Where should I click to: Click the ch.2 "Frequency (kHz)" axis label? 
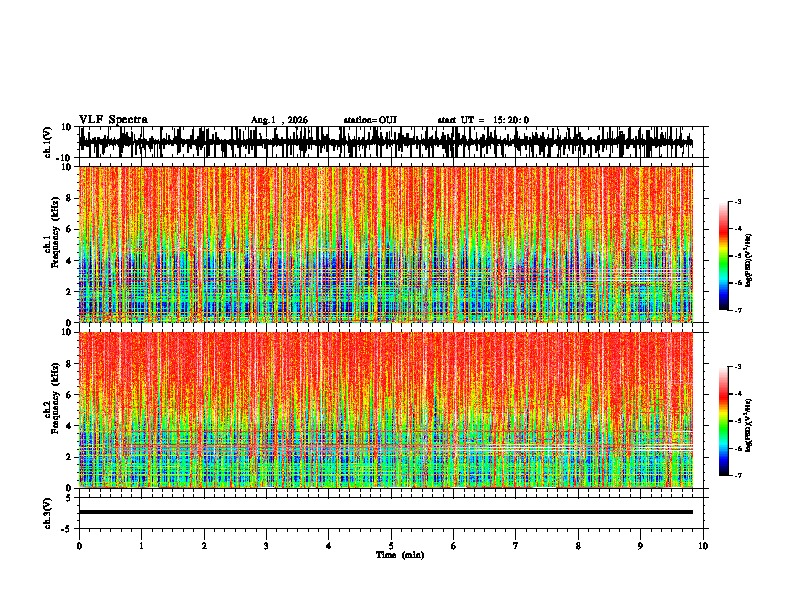tap(55, 398)
